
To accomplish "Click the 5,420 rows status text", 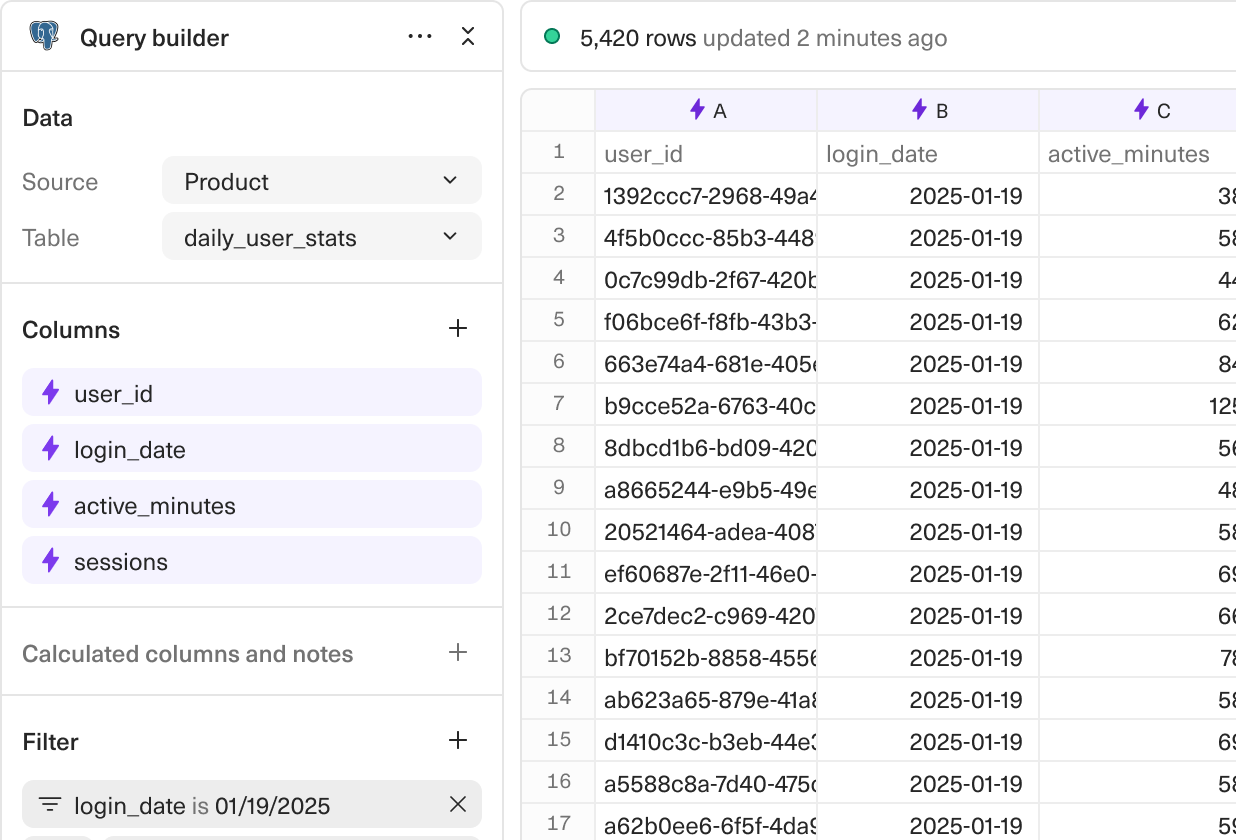I will pos(638,38).
